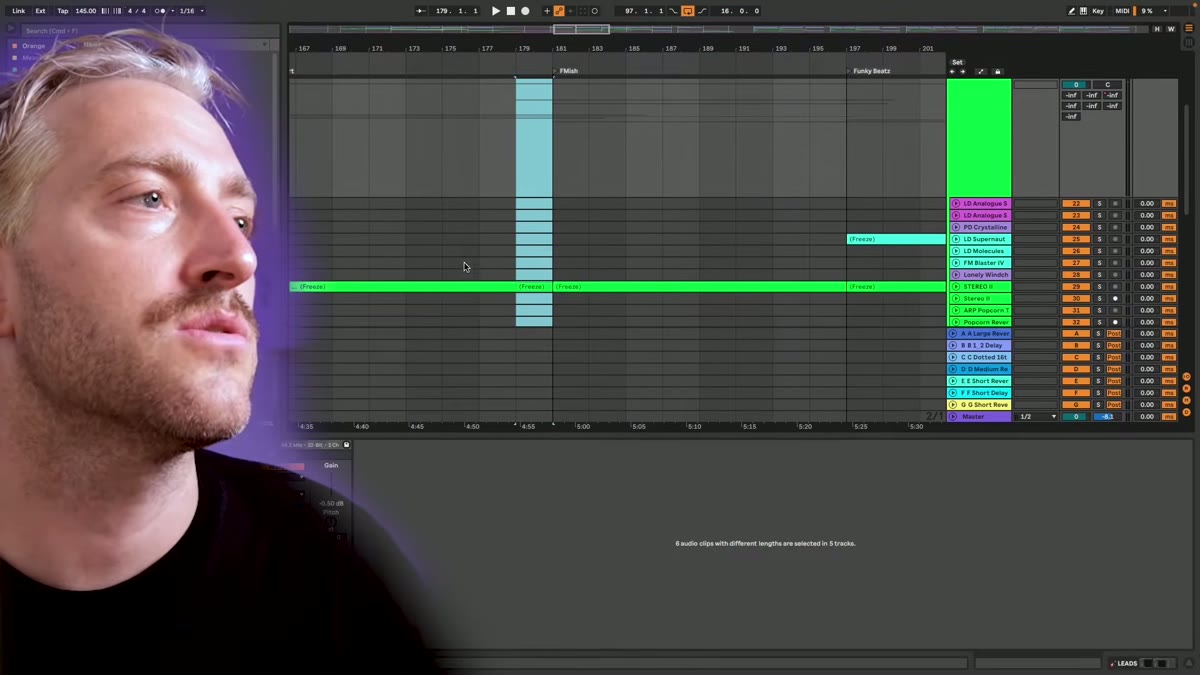Click the Stop button in transport
The image size is (1200, 675).
click(x=510, y=11)
